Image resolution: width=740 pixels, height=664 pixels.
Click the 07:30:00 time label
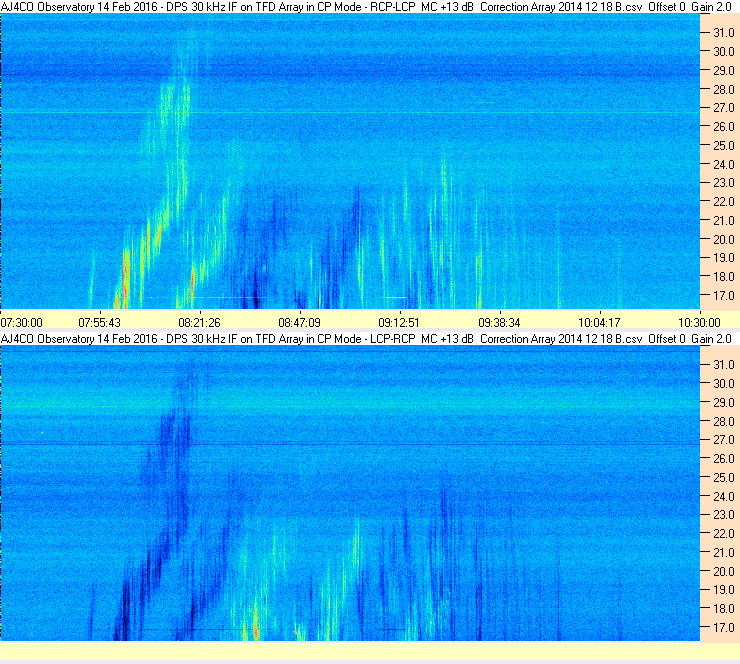click(22, 323)
